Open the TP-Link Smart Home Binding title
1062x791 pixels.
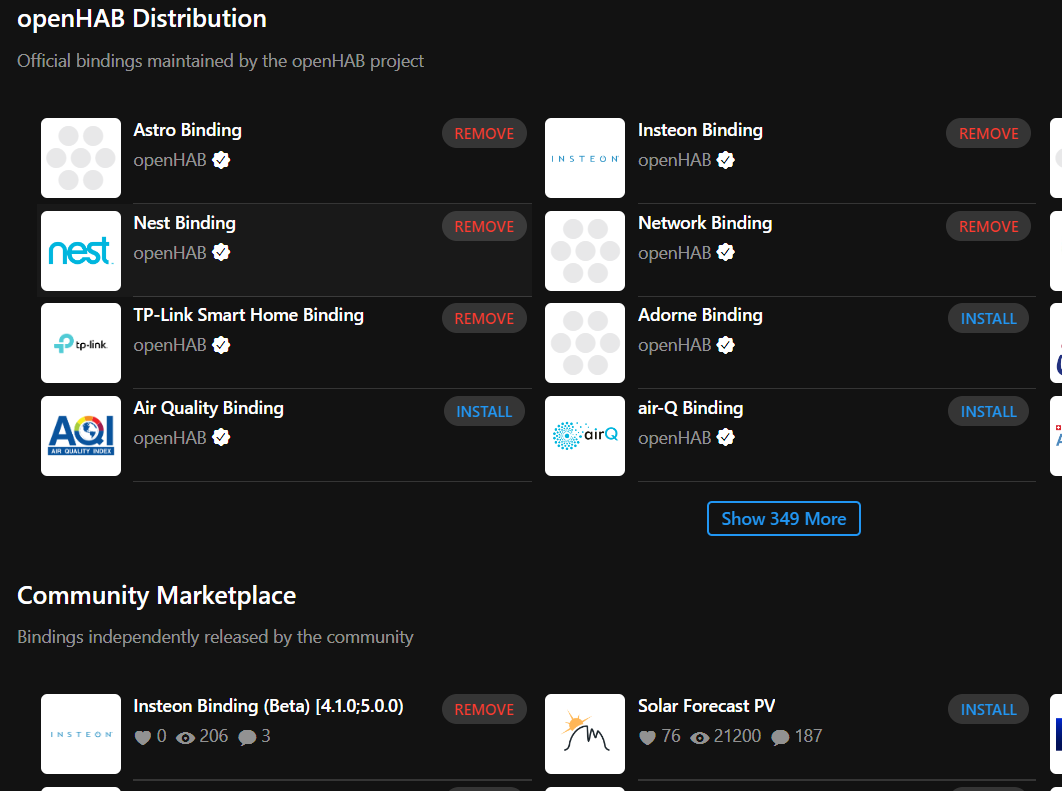248,315
